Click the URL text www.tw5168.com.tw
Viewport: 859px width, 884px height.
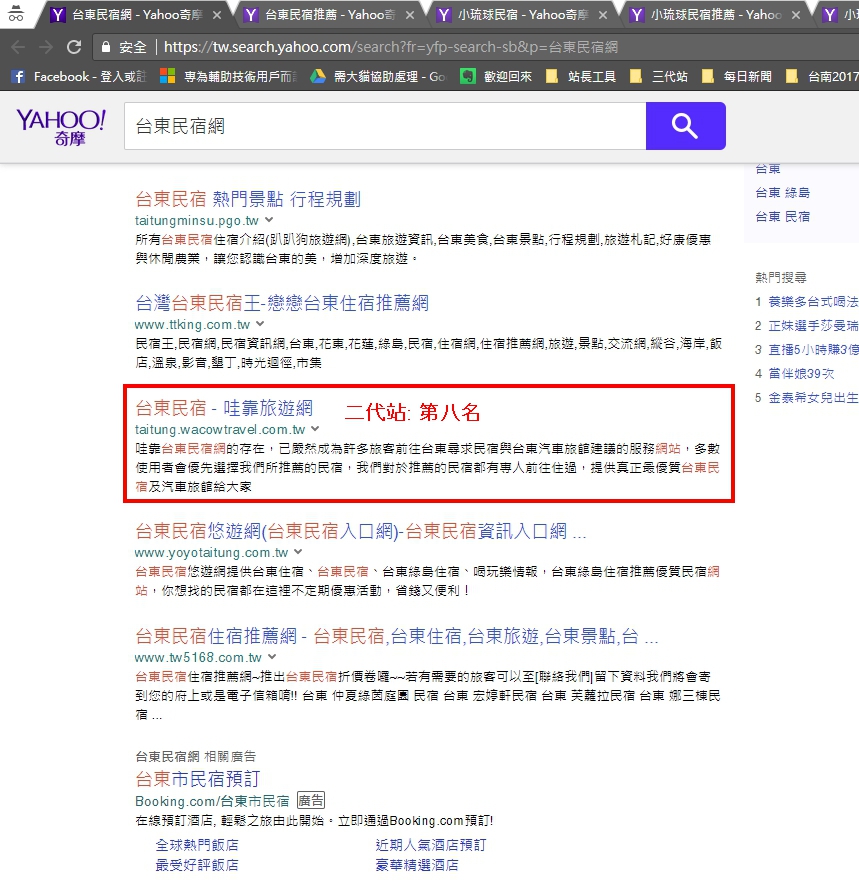pos(198,657)
